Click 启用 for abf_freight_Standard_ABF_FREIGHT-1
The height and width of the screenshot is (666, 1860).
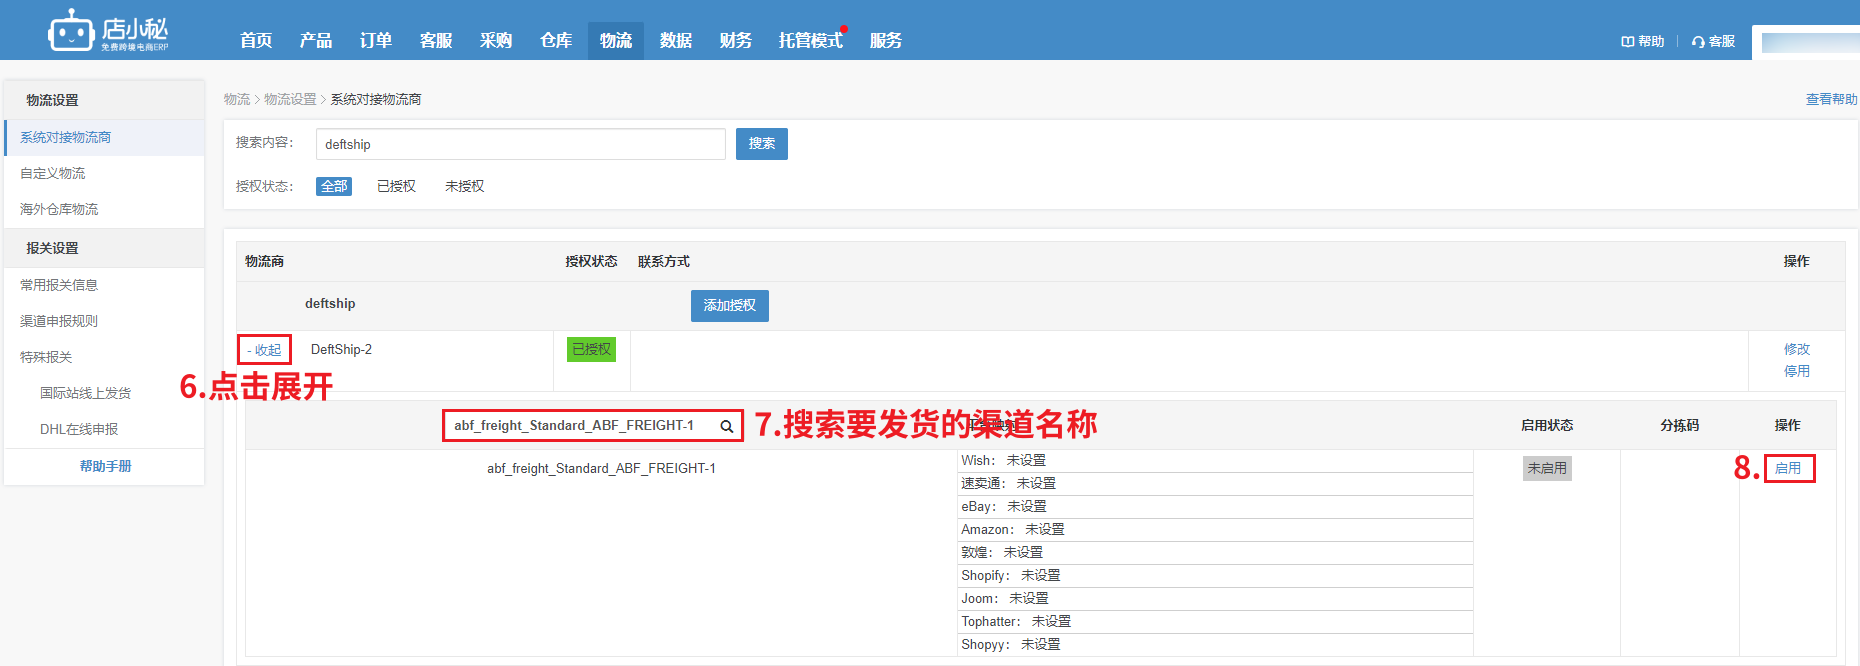pos(1788,468)
